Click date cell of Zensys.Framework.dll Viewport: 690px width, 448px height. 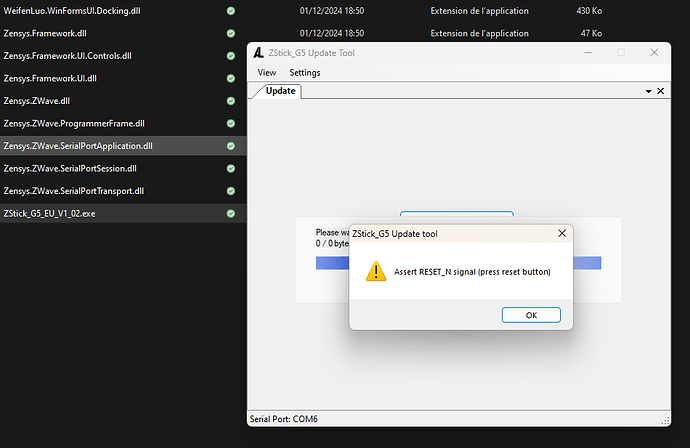click(332, 33)
